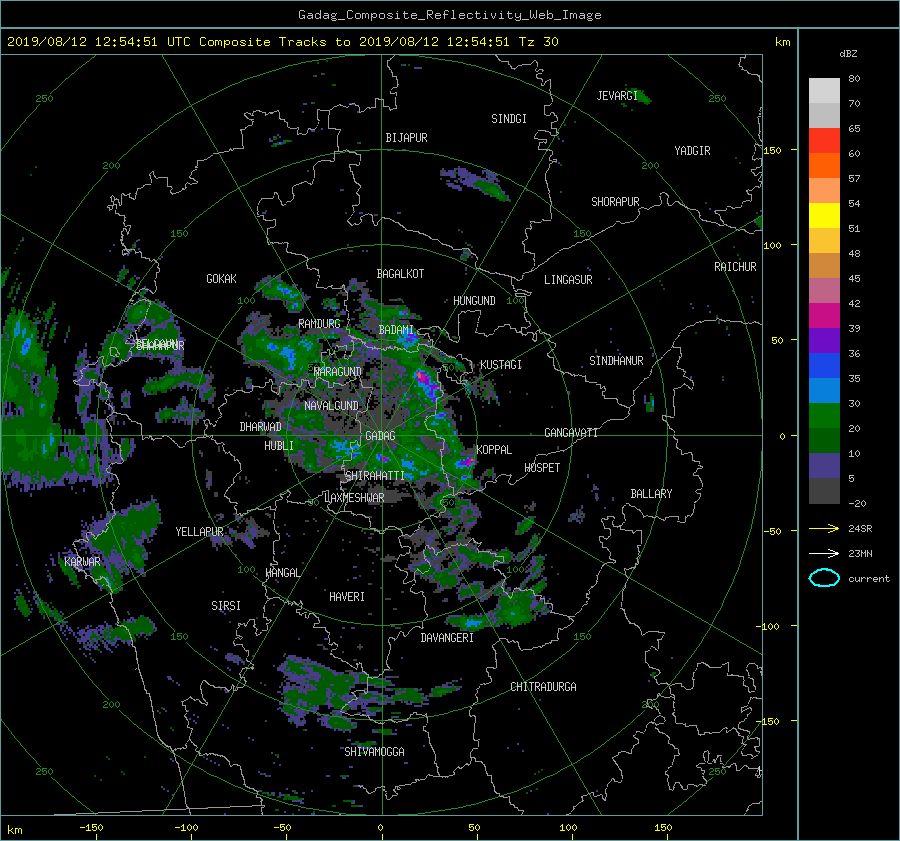Viewport: 900px width, 841px height.
Task: Click the BAGALKOT city label
Action: coord(400,274)
